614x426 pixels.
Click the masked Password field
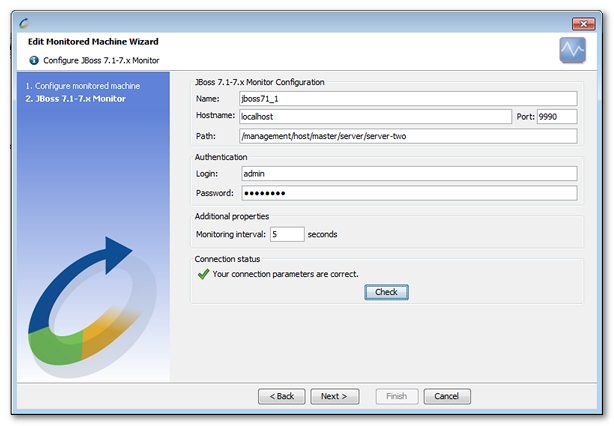pyautogui.click(x=409, y=193)
